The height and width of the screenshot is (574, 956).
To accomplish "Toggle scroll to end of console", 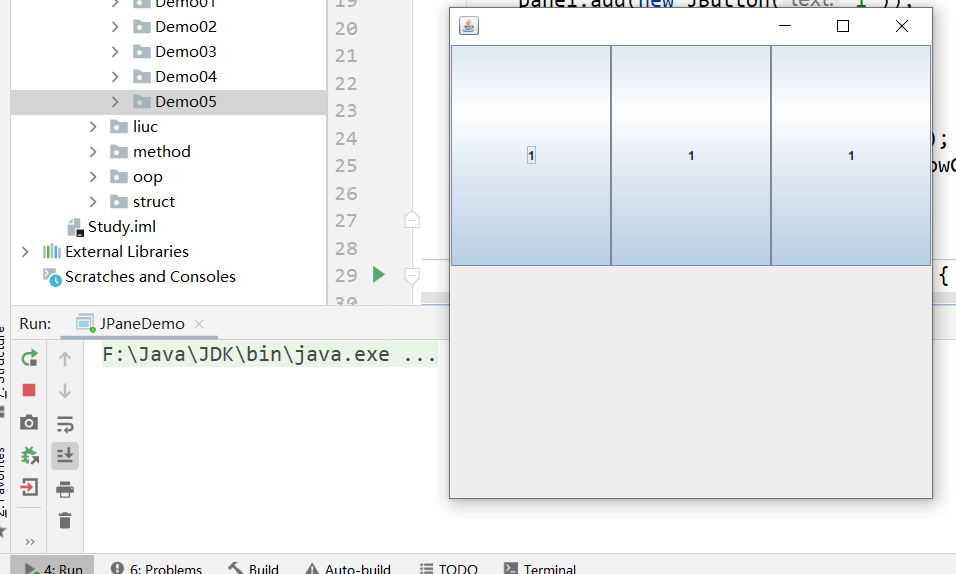I will [x=65, y=456].
